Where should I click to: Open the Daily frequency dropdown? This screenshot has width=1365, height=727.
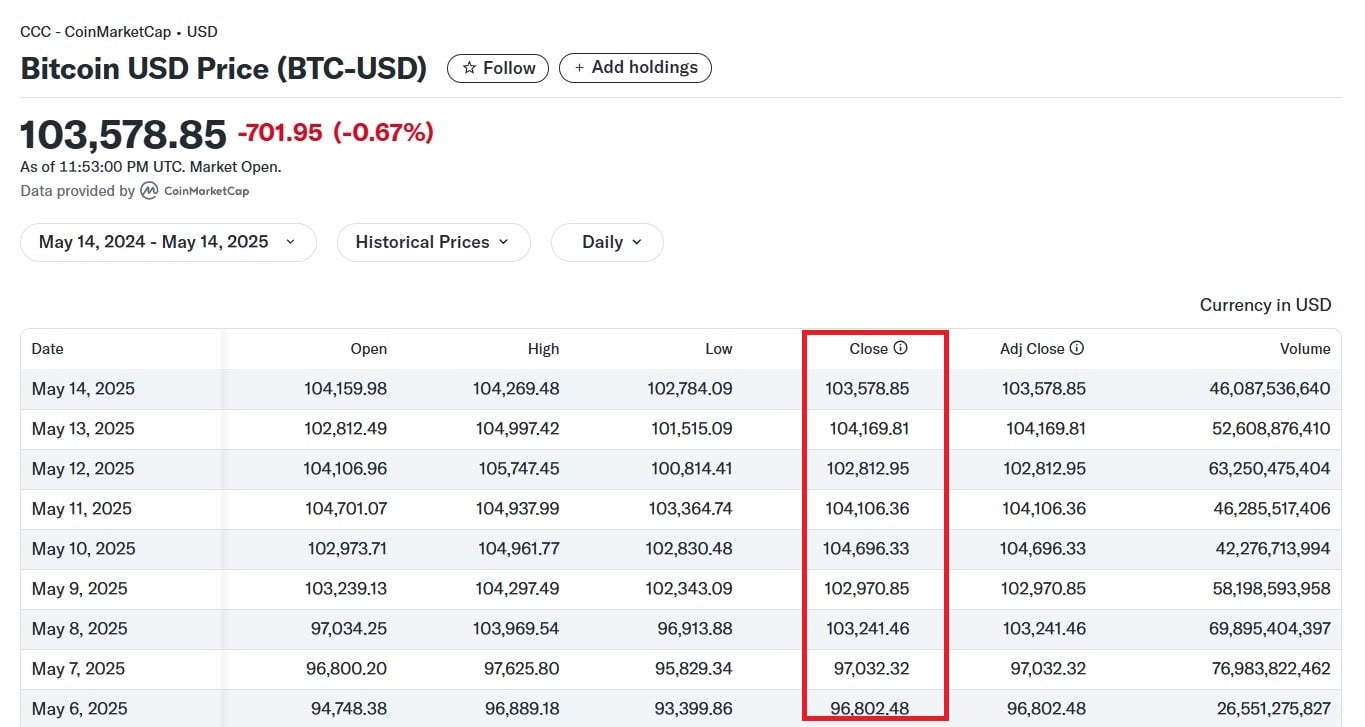607,242
